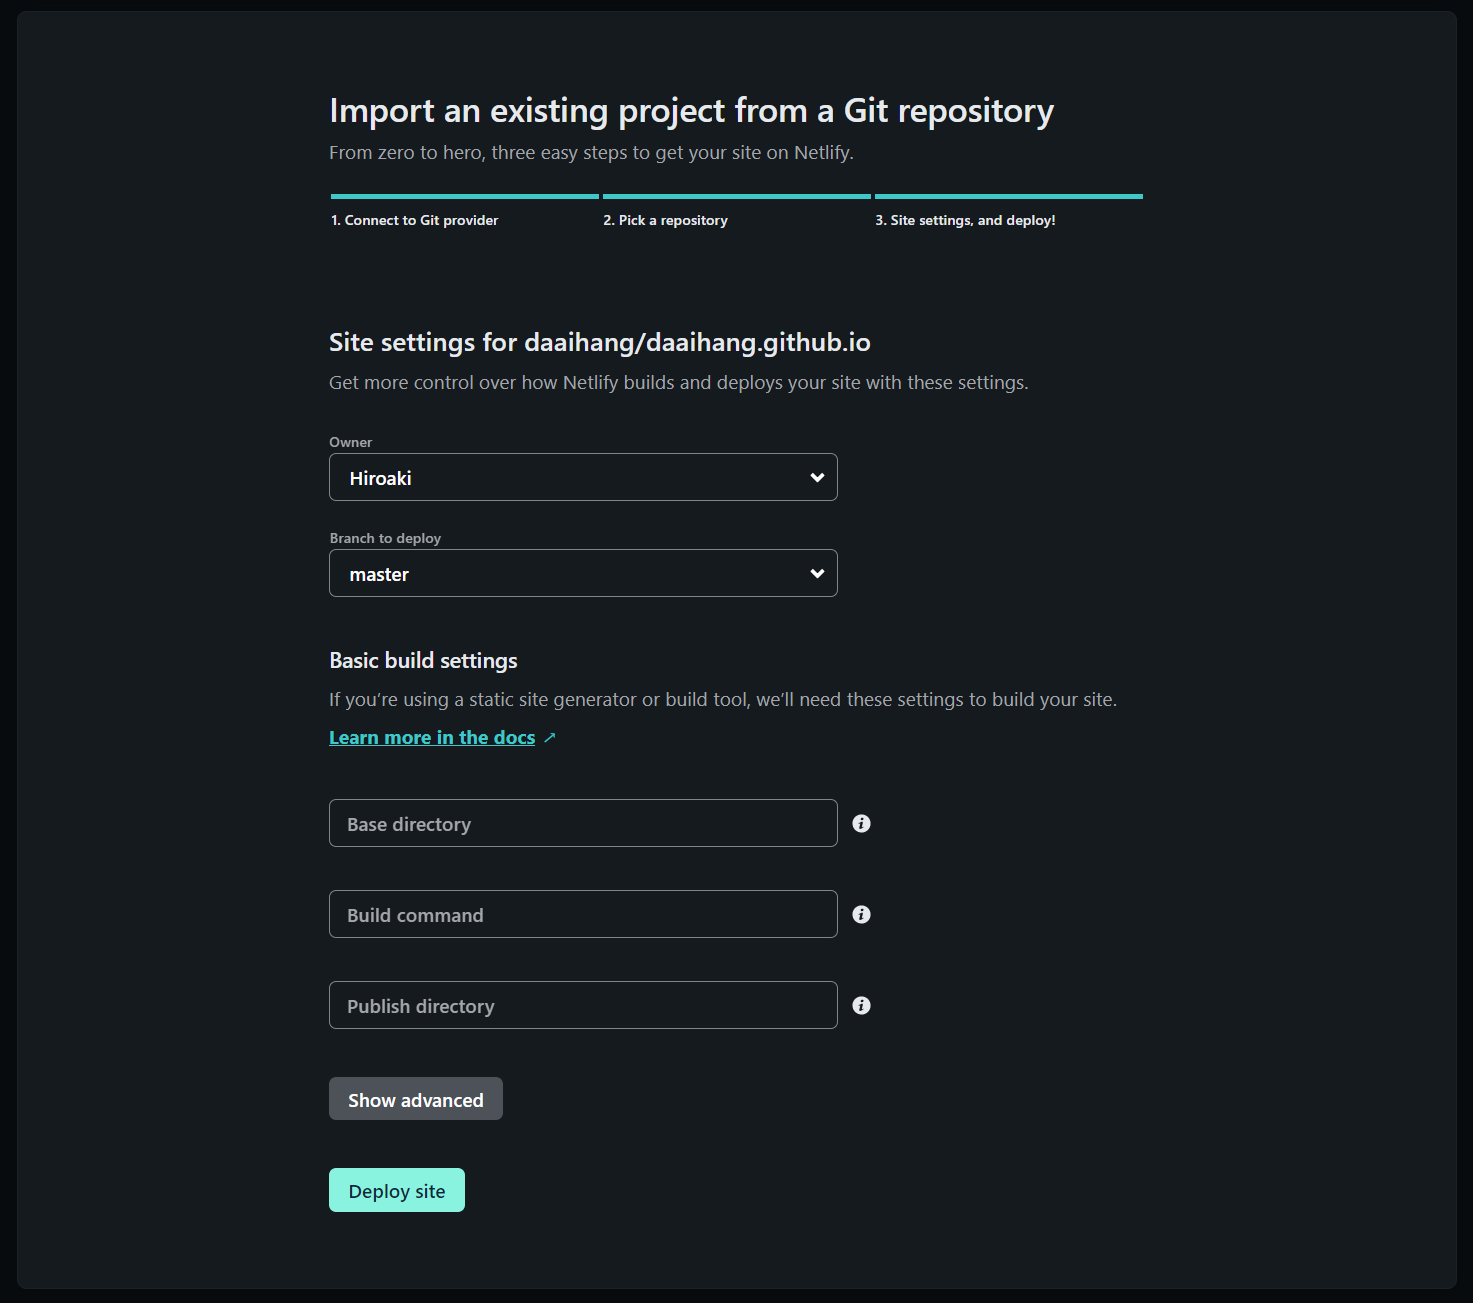The width and height of the screenshot is (1473, 1303).
Task: Click the progress bar above Connect to Git provider
Action: tap(465, 196)
